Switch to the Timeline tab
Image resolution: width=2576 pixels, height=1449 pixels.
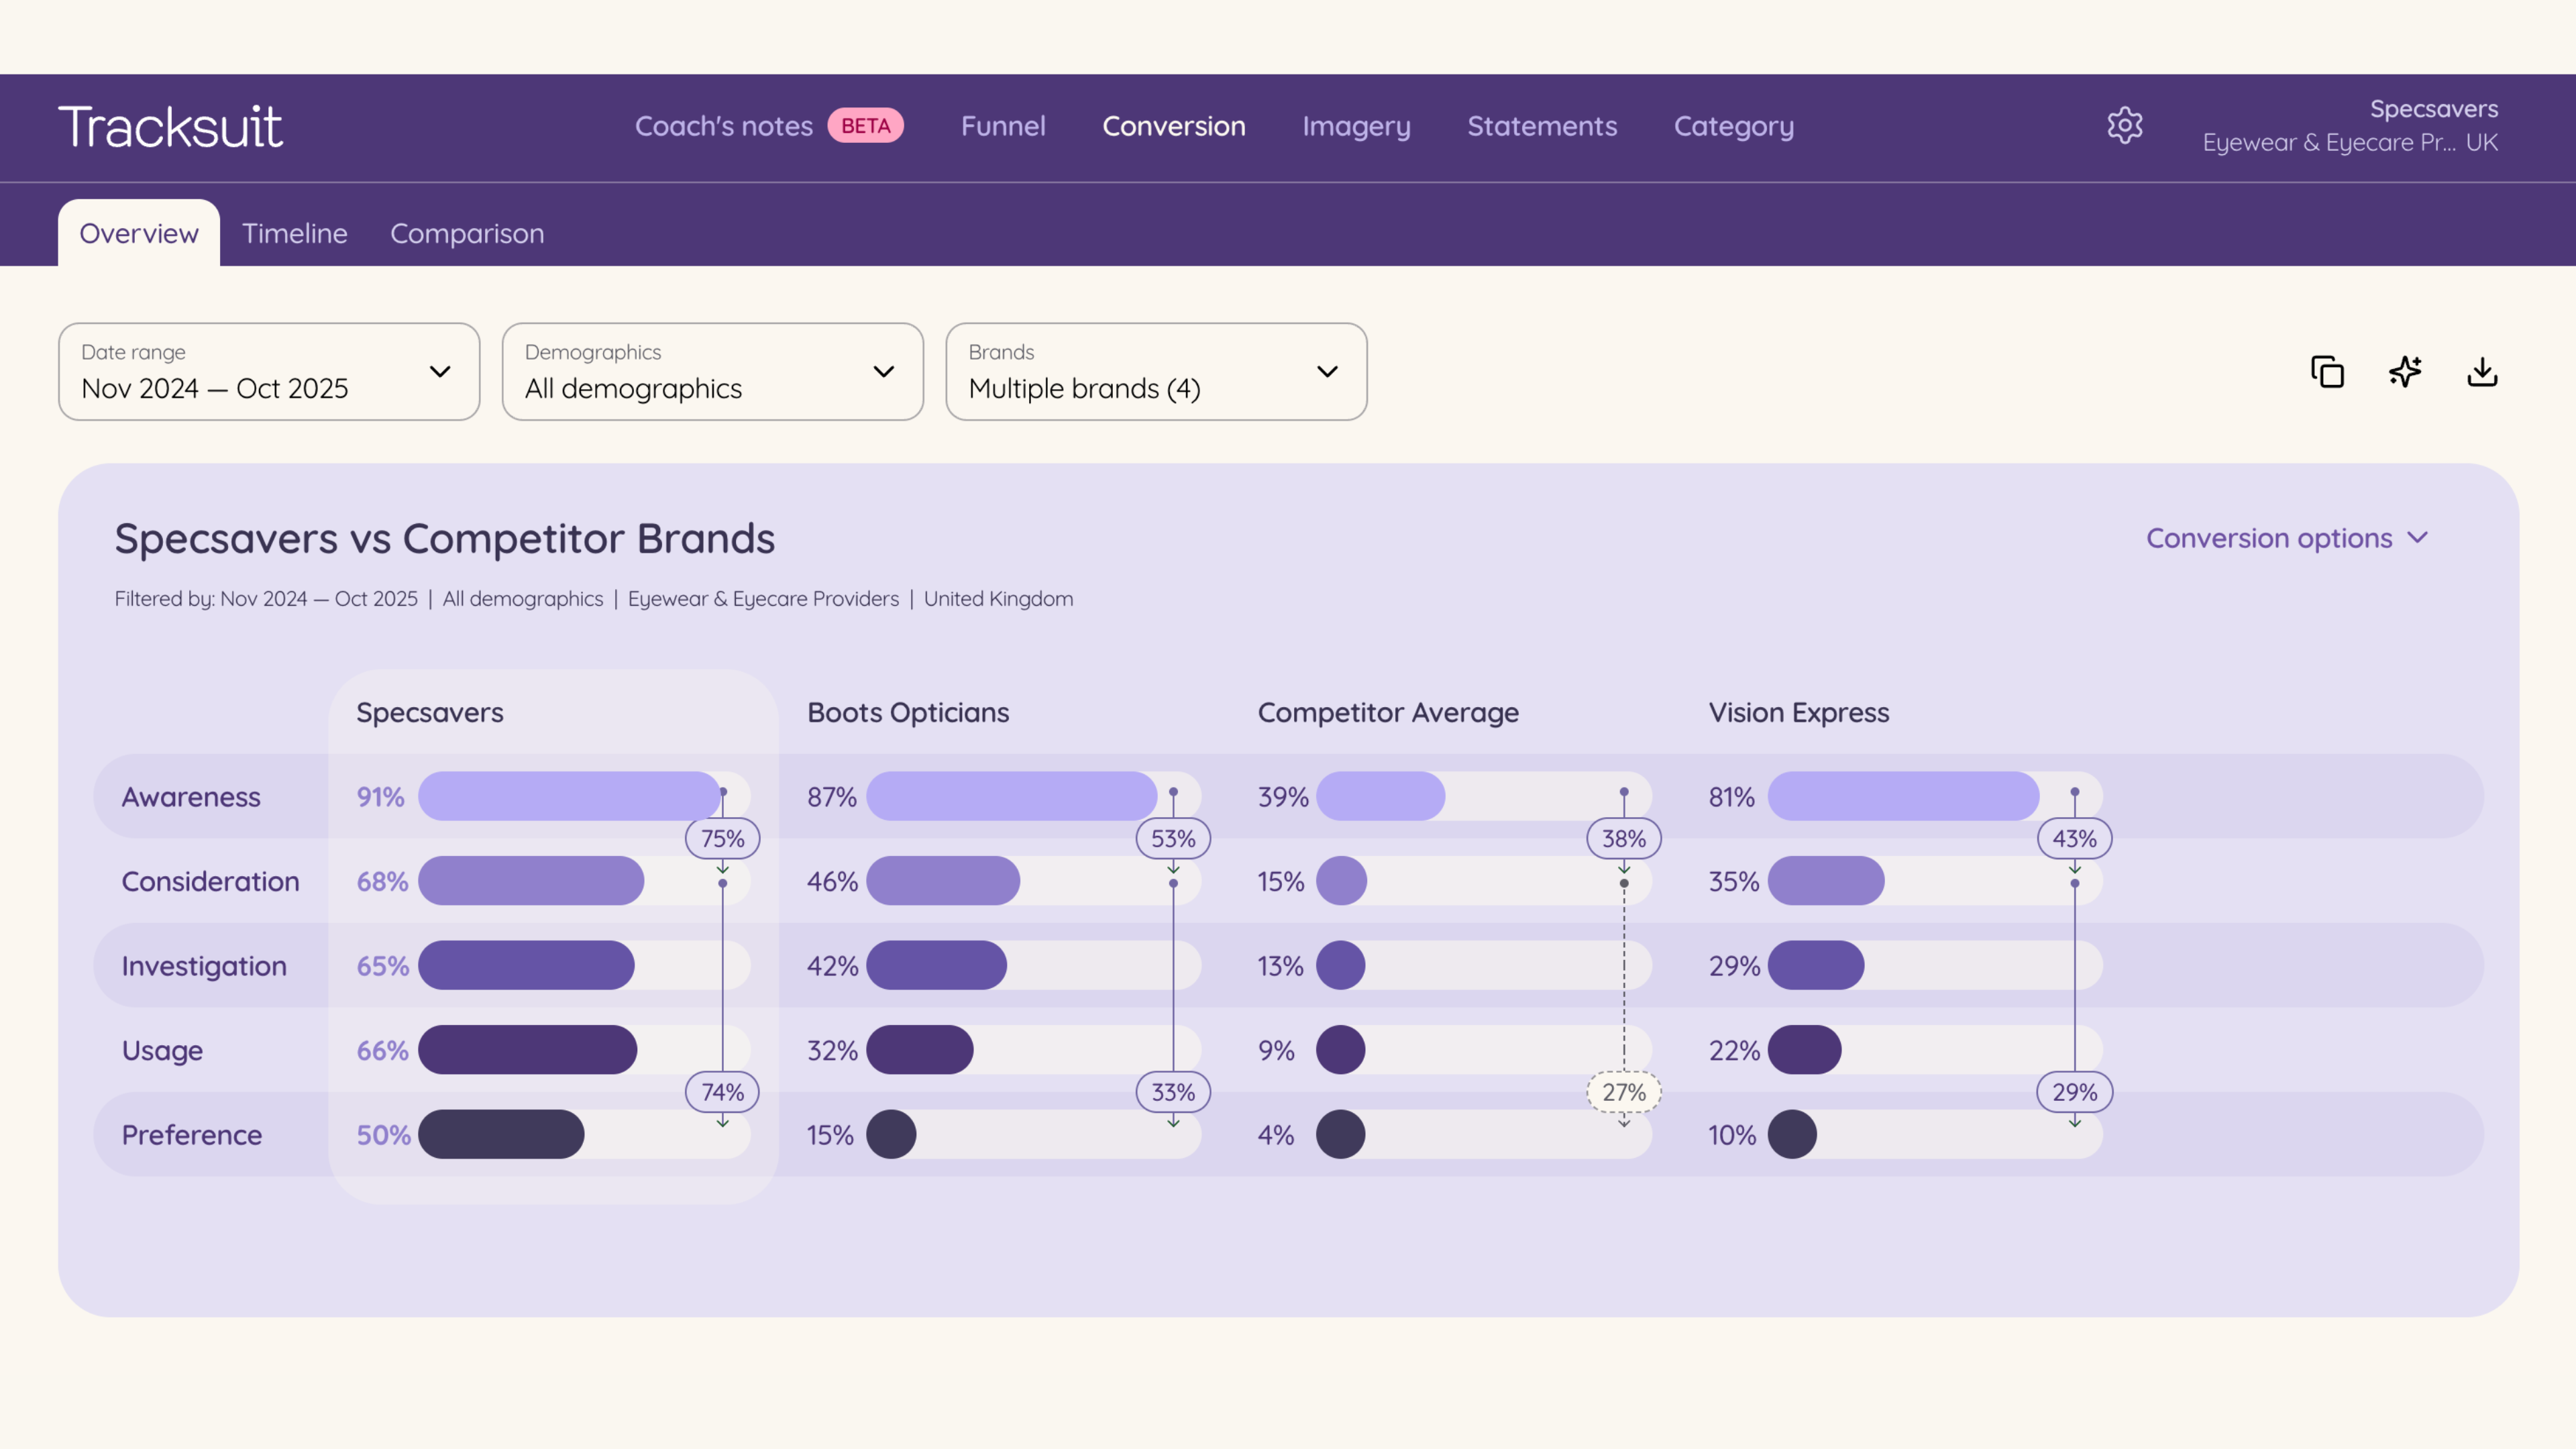click(295, 233)
